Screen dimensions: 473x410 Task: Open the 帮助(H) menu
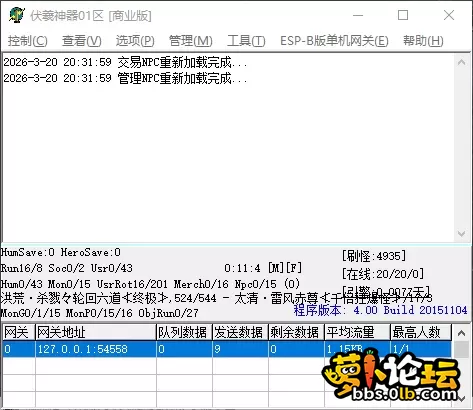point(423,41)
